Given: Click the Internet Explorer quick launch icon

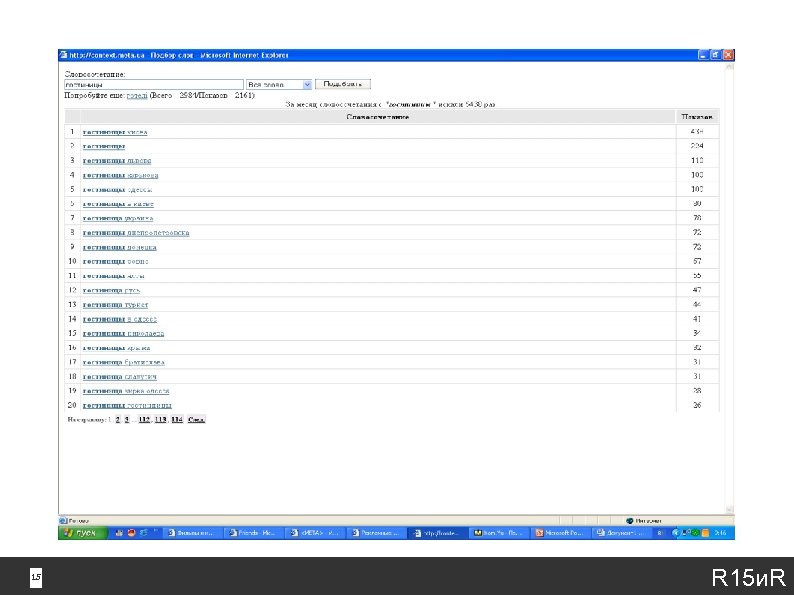Looking at the screenshot, I should pyautogui.click(x=144, y=533).
